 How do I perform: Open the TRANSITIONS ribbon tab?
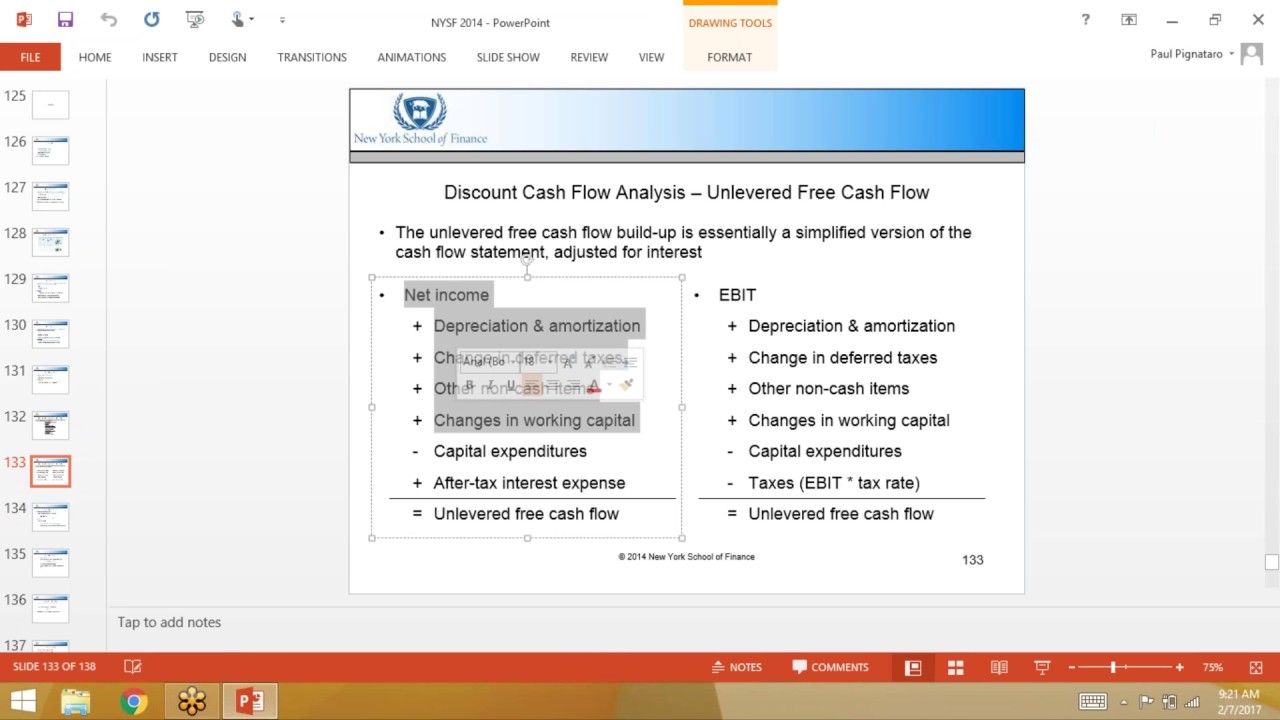[312, 57]
